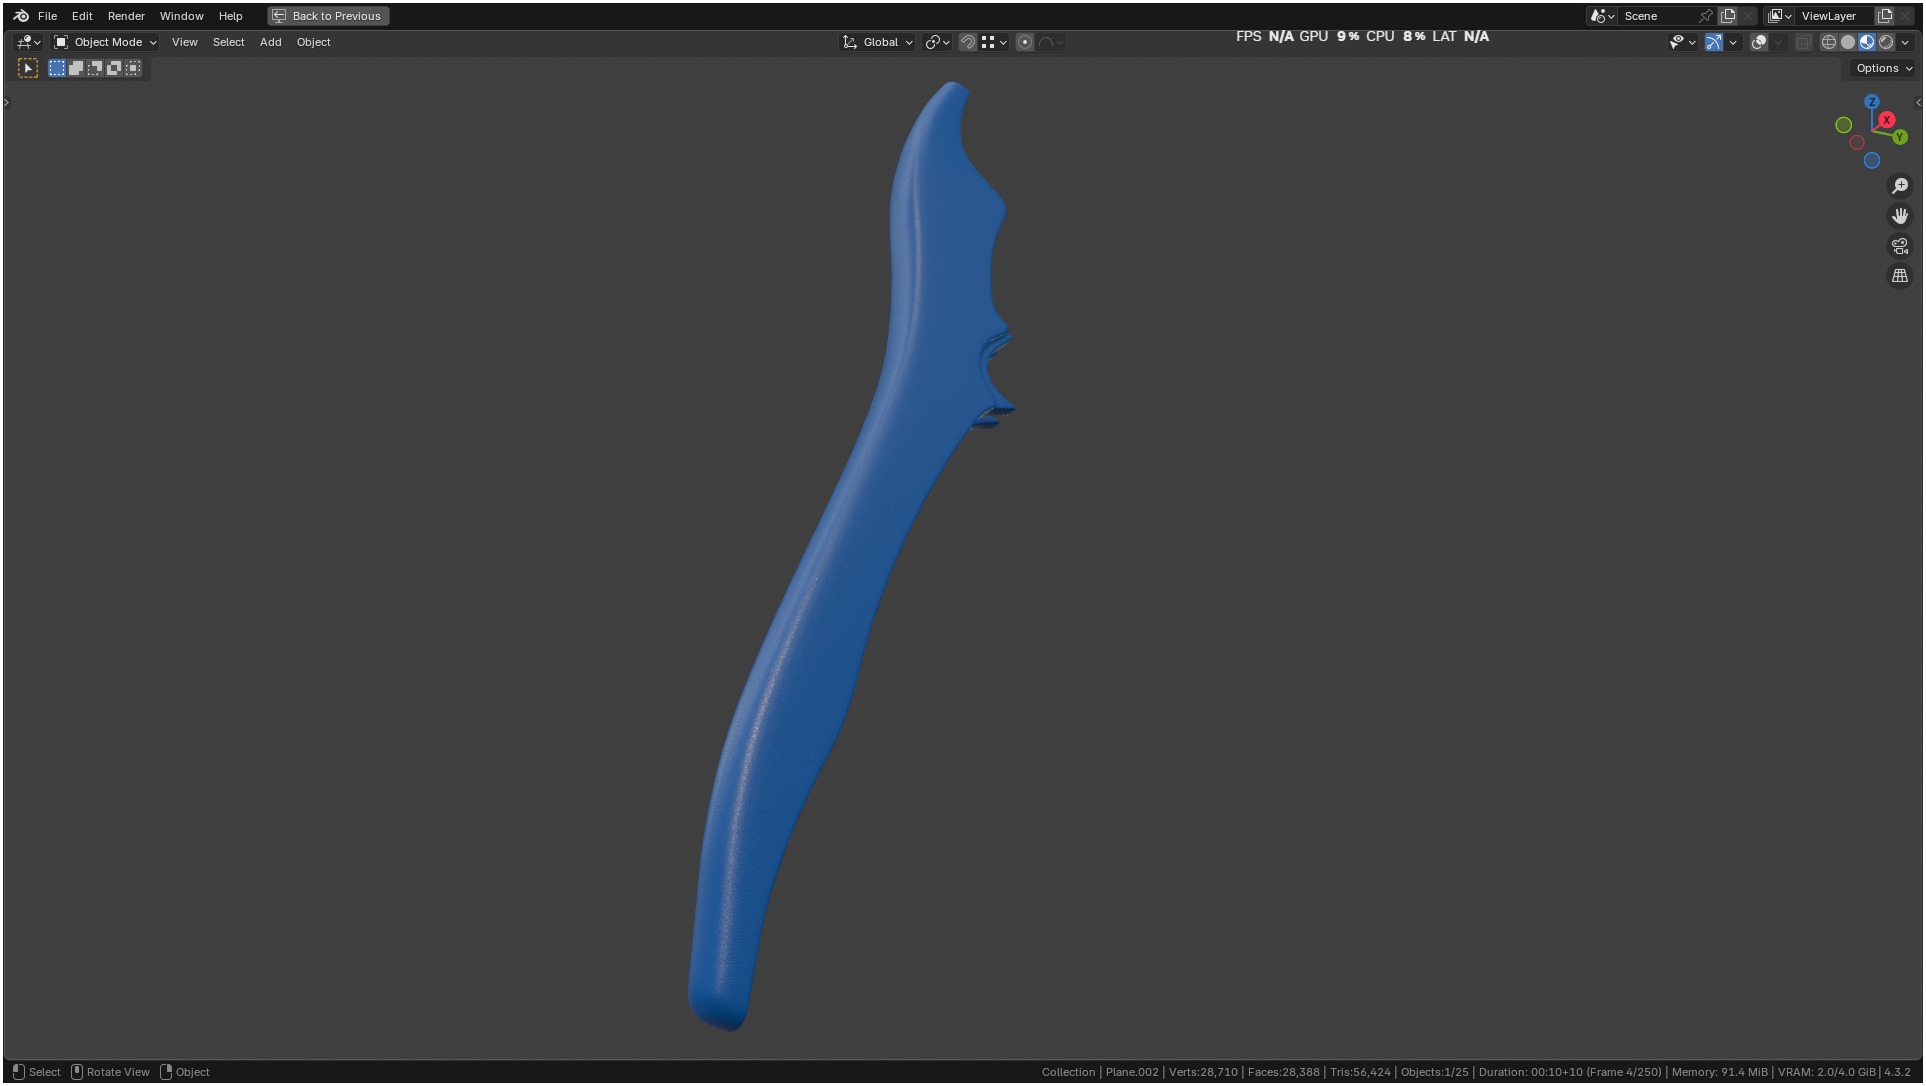This screenshot has width=1926, height=1086.
Task: Add a new view layer icon
Action: pos(1885,16)
